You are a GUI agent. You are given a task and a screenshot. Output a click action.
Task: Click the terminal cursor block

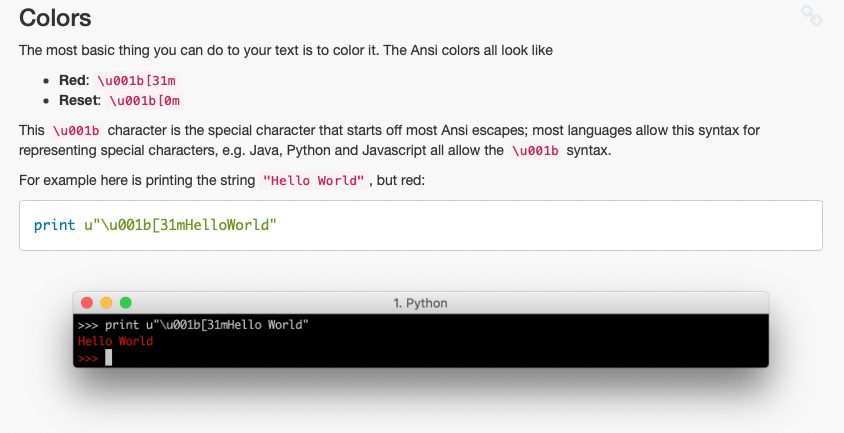[x=108, y=358]
